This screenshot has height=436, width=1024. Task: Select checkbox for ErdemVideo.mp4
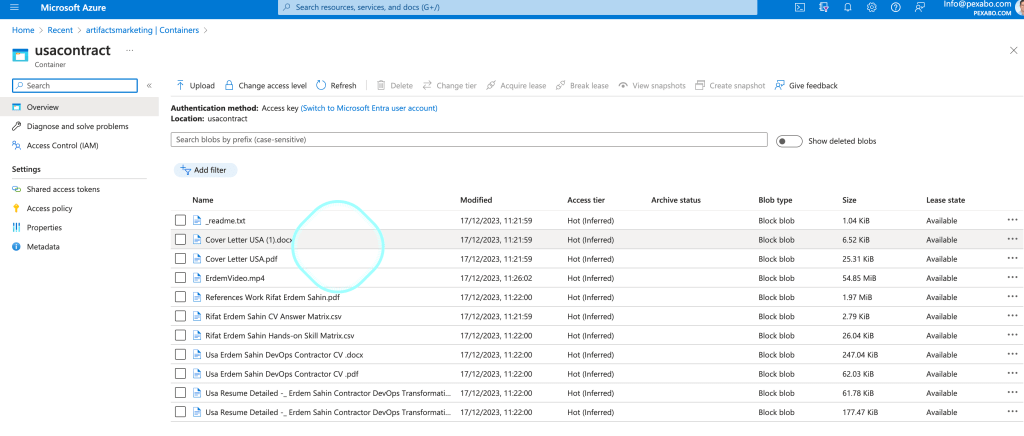coord(180,278)
